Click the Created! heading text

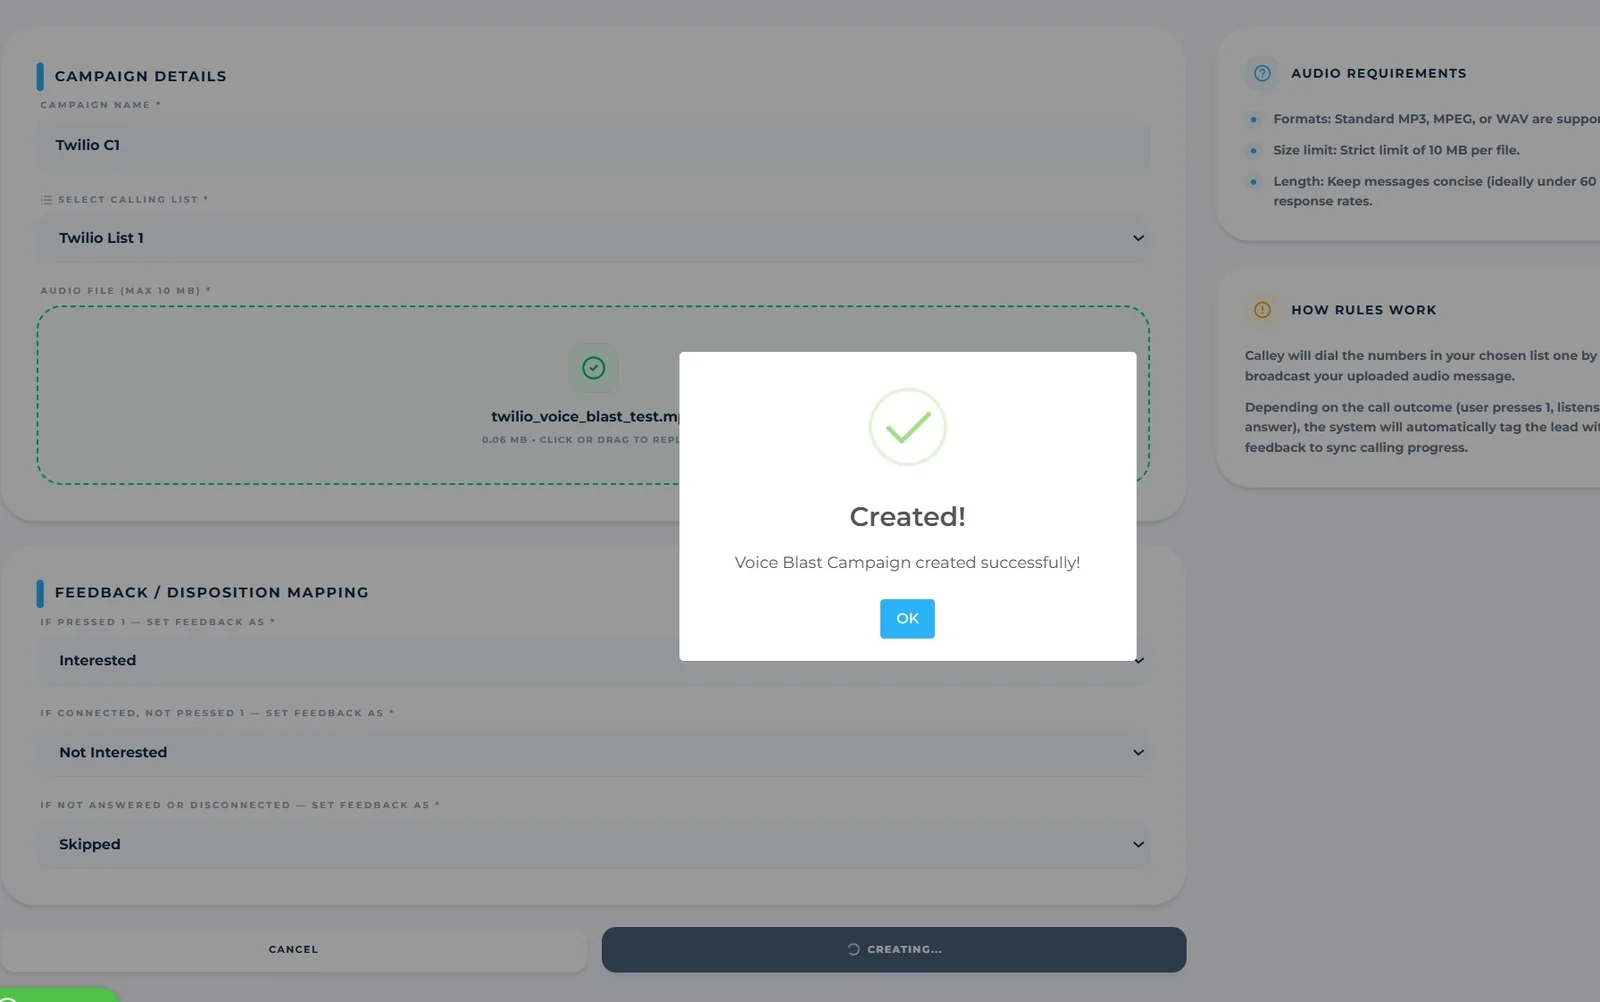pos(907,516)
